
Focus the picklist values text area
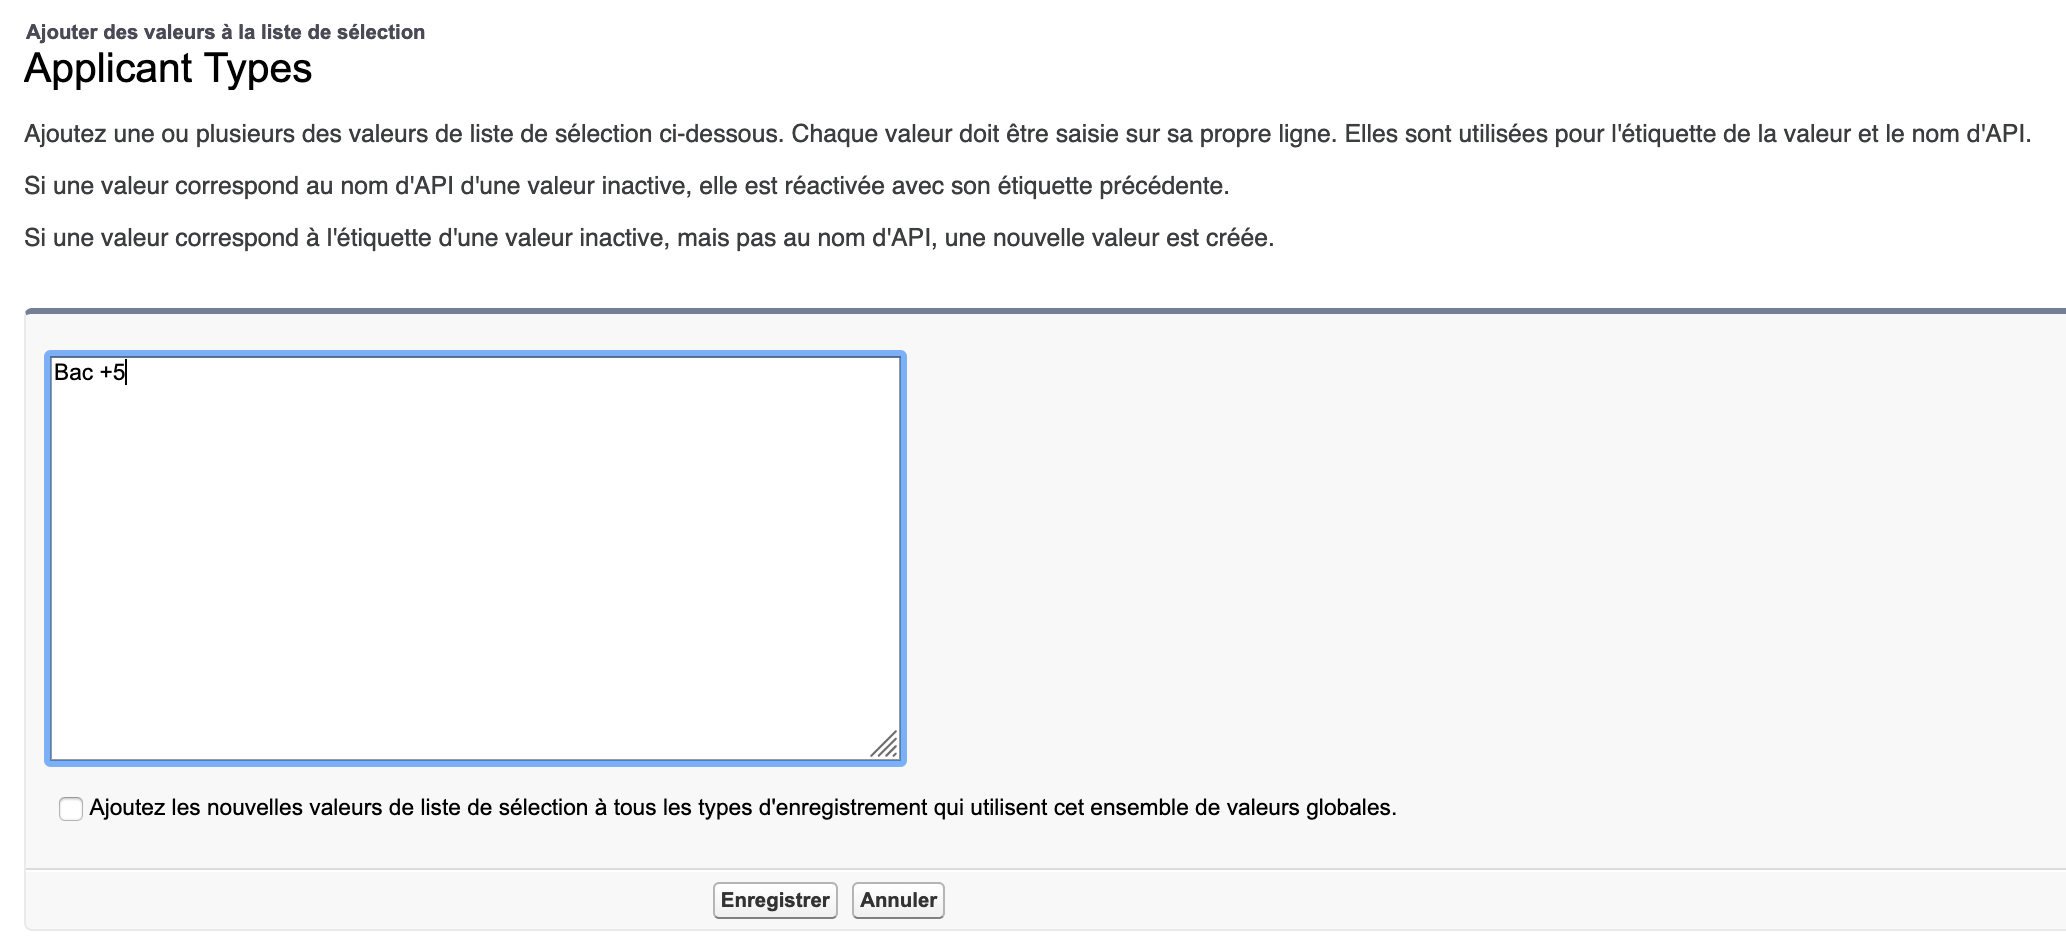point(475,560)
